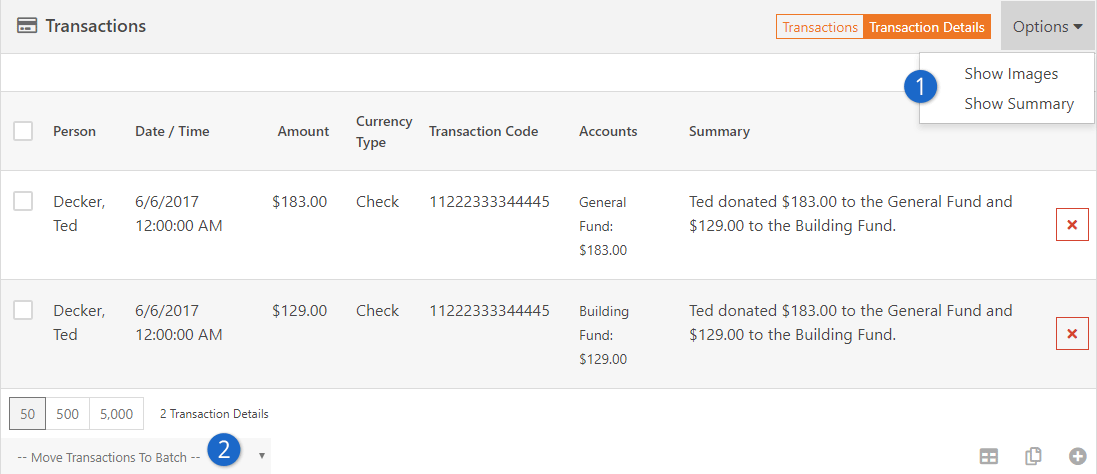
Task: Click the copy pages icon at bottom
Action: click(1033, 456)
